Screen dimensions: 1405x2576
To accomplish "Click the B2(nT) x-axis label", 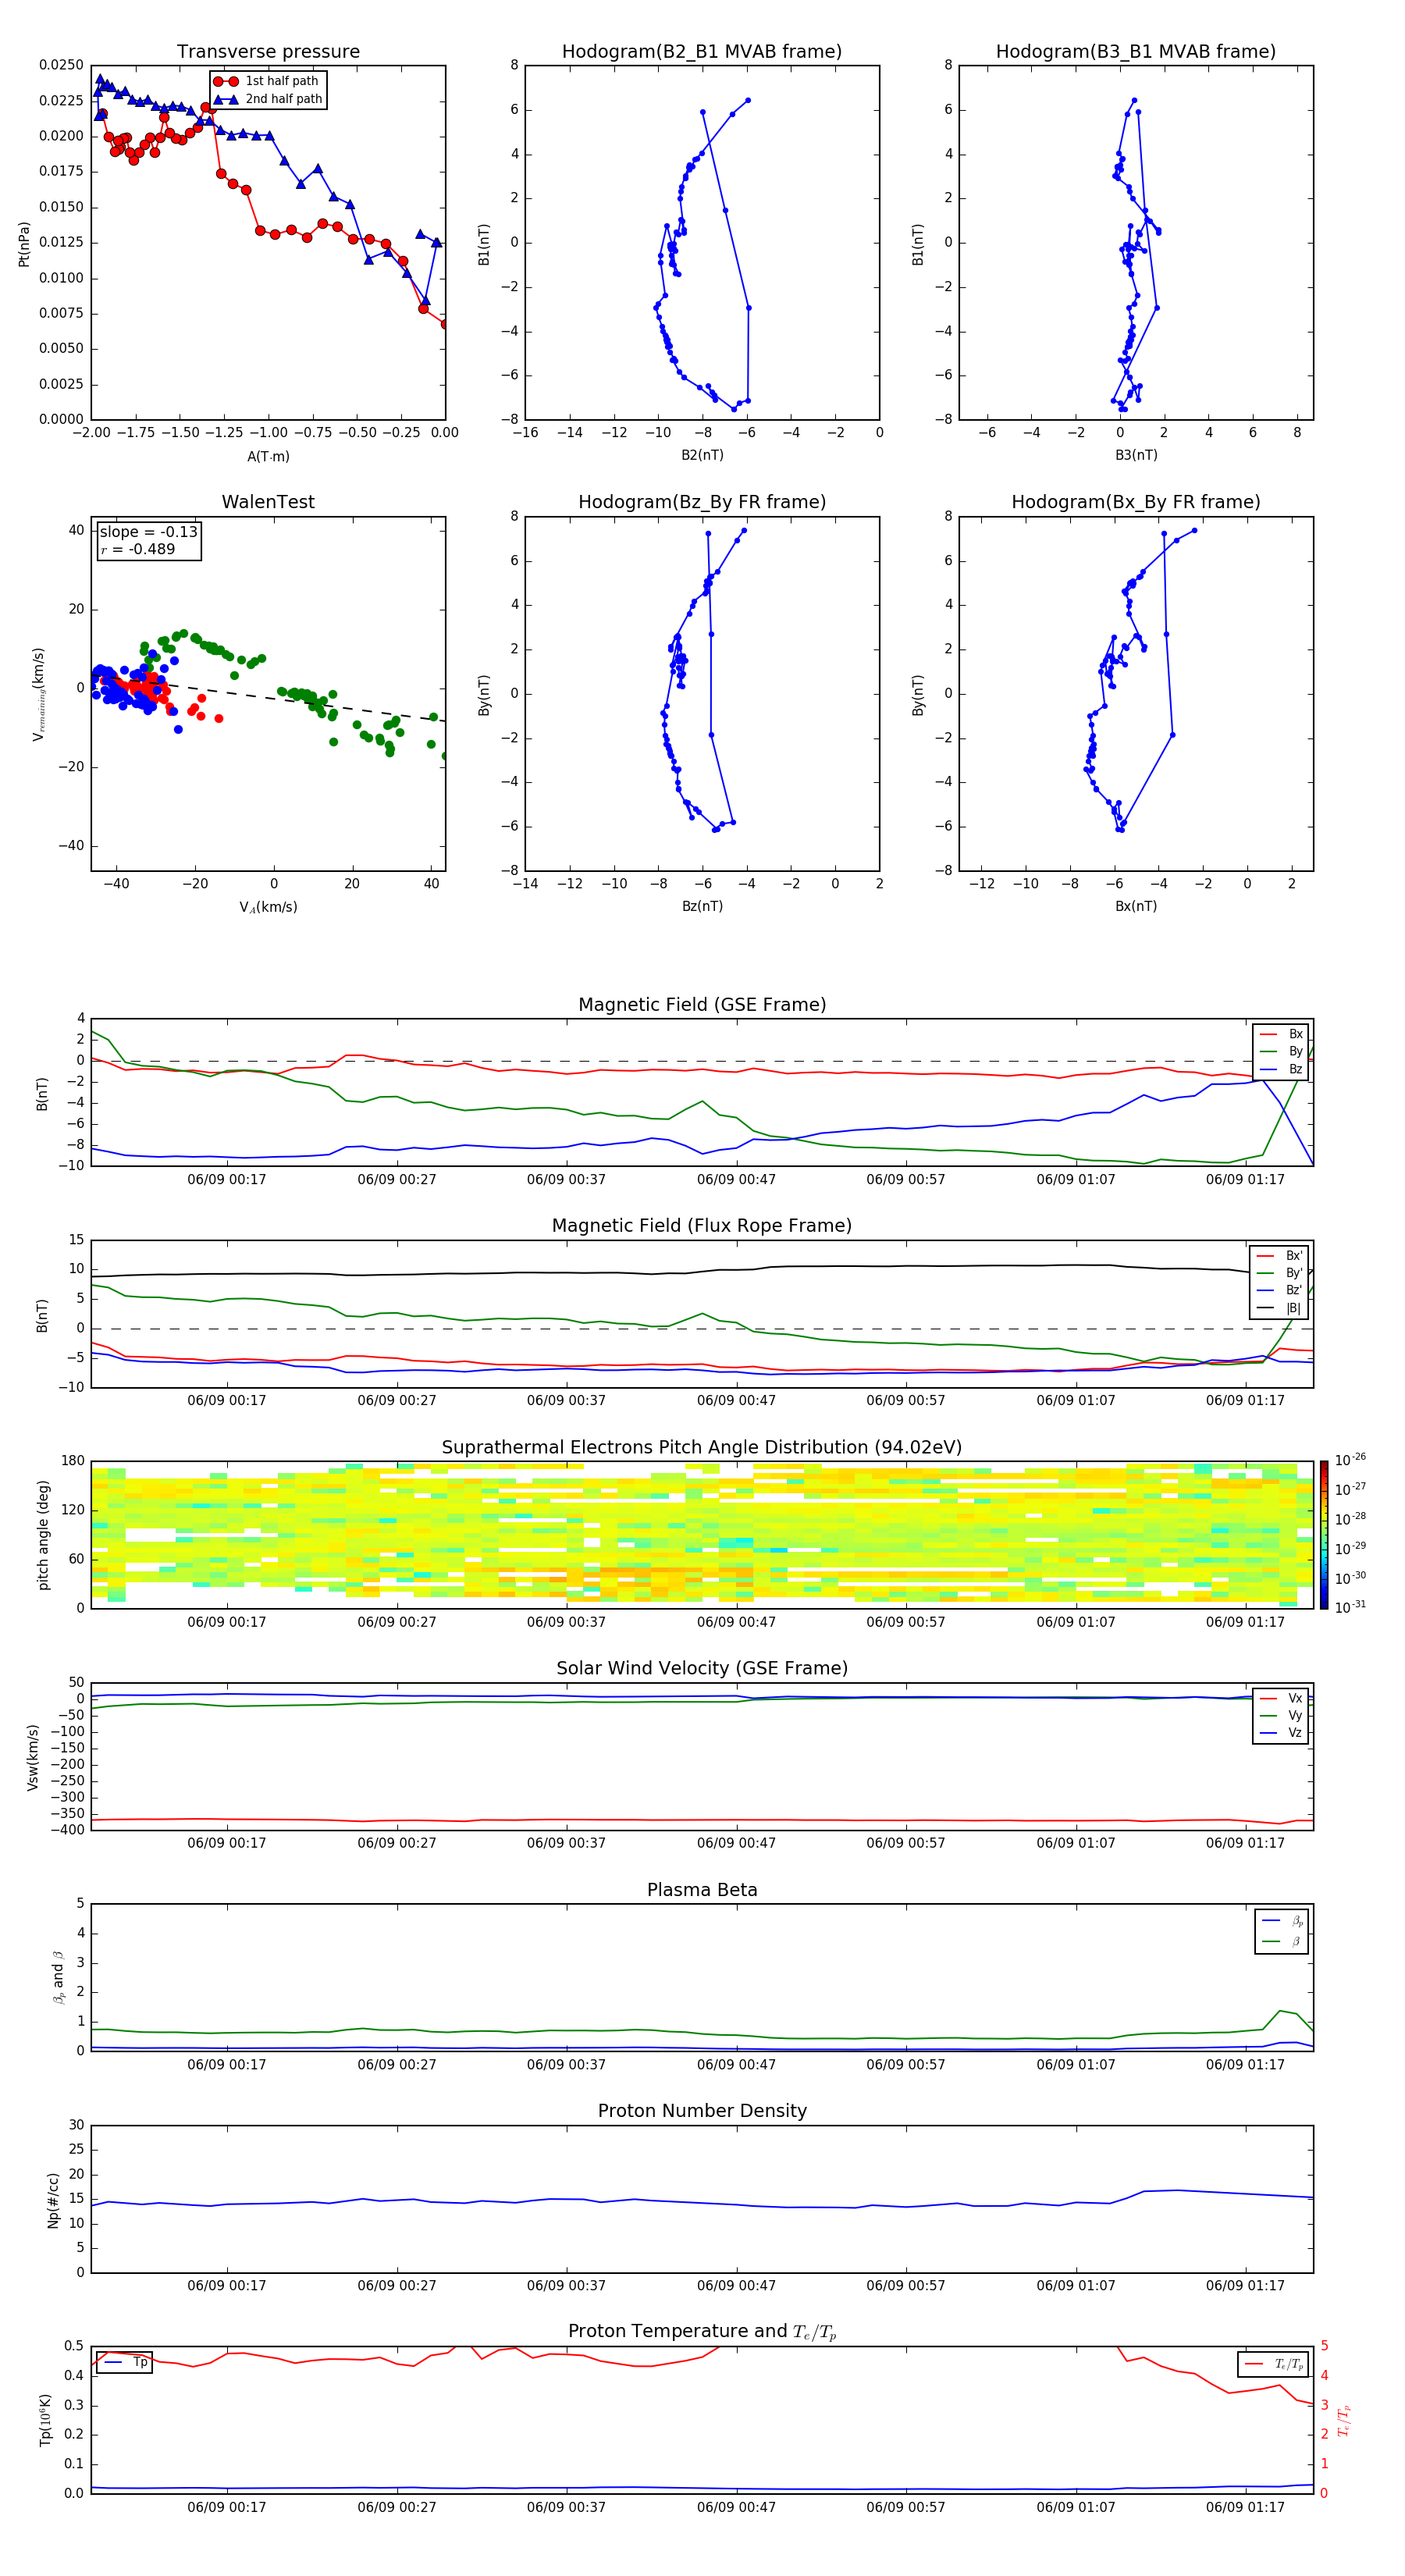I will pyautogui.click(x=702, y=455).
